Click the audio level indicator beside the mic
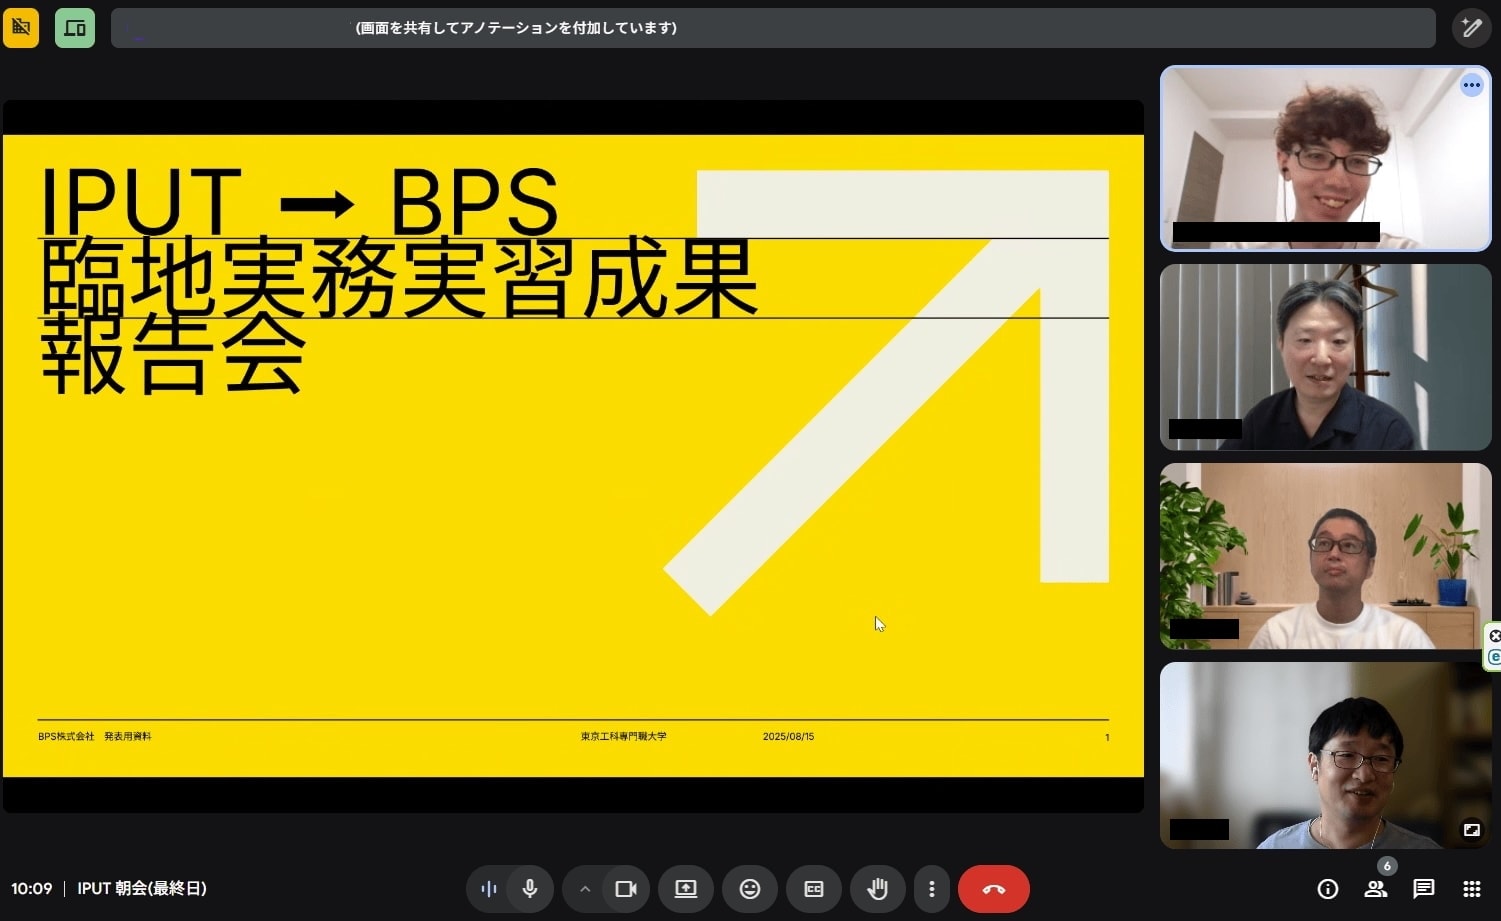The image size is (1501, 921). point(488,889)
